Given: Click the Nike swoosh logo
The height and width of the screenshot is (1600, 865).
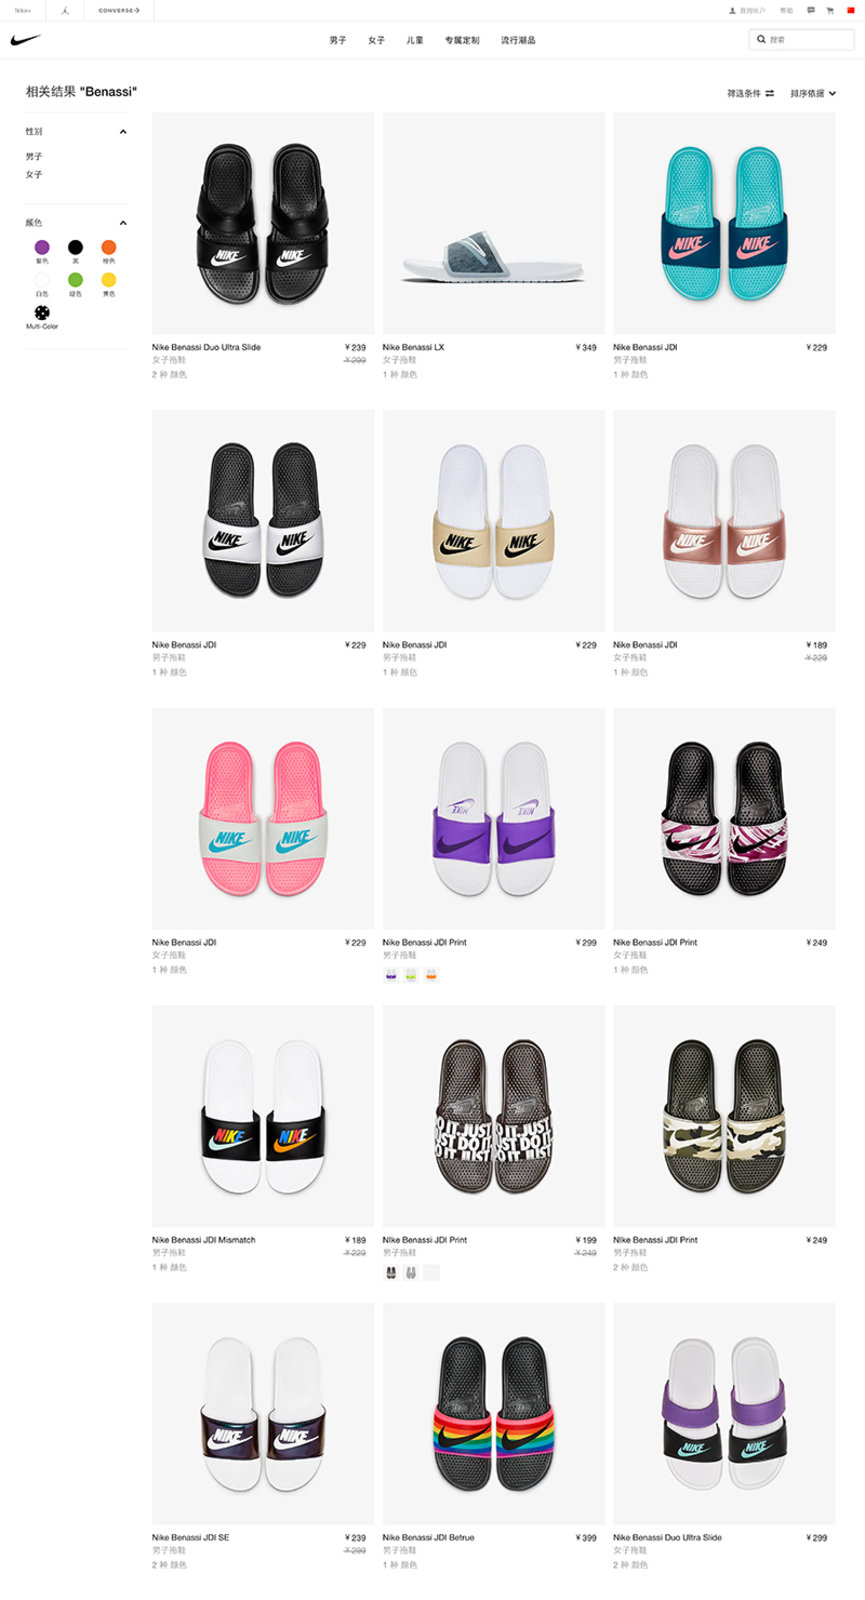Looking at the screenshot, I should coord(25,40).
